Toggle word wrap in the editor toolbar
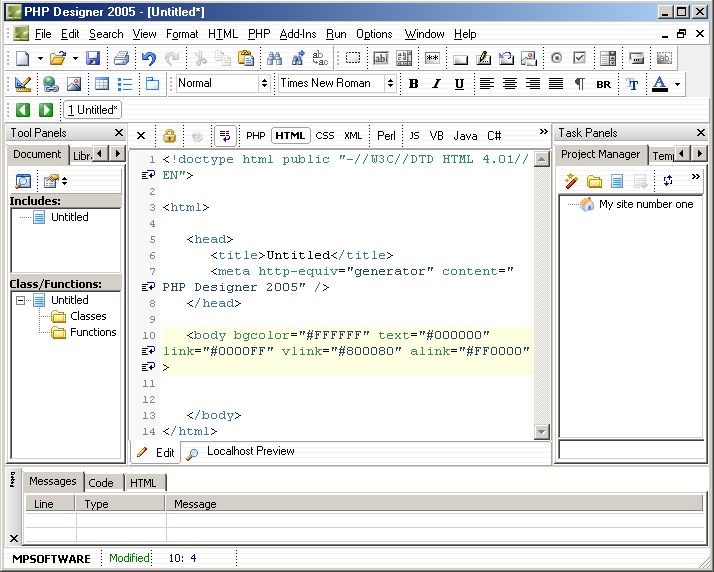 click(x=225, y=136)
